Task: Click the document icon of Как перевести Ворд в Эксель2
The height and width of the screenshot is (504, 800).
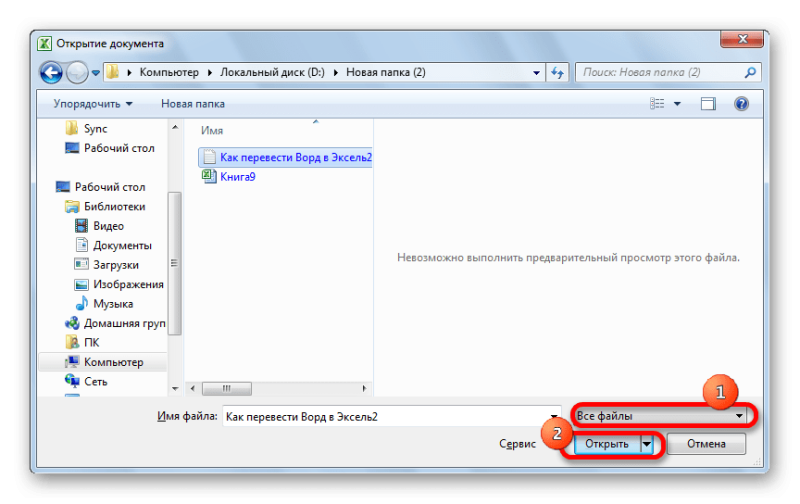Action: [x=209, y=157]
